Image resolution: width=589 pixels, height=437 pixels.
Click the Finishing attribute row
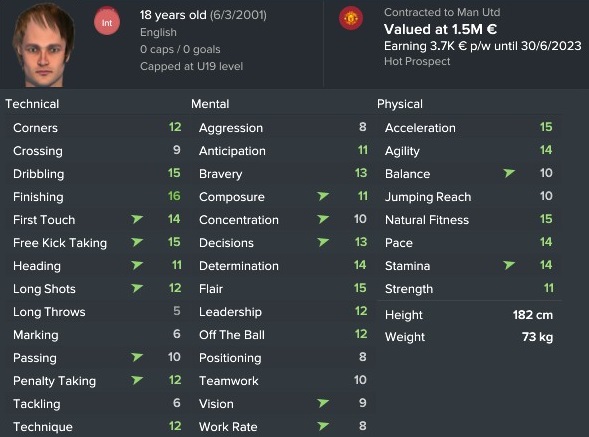click(97, 197)
